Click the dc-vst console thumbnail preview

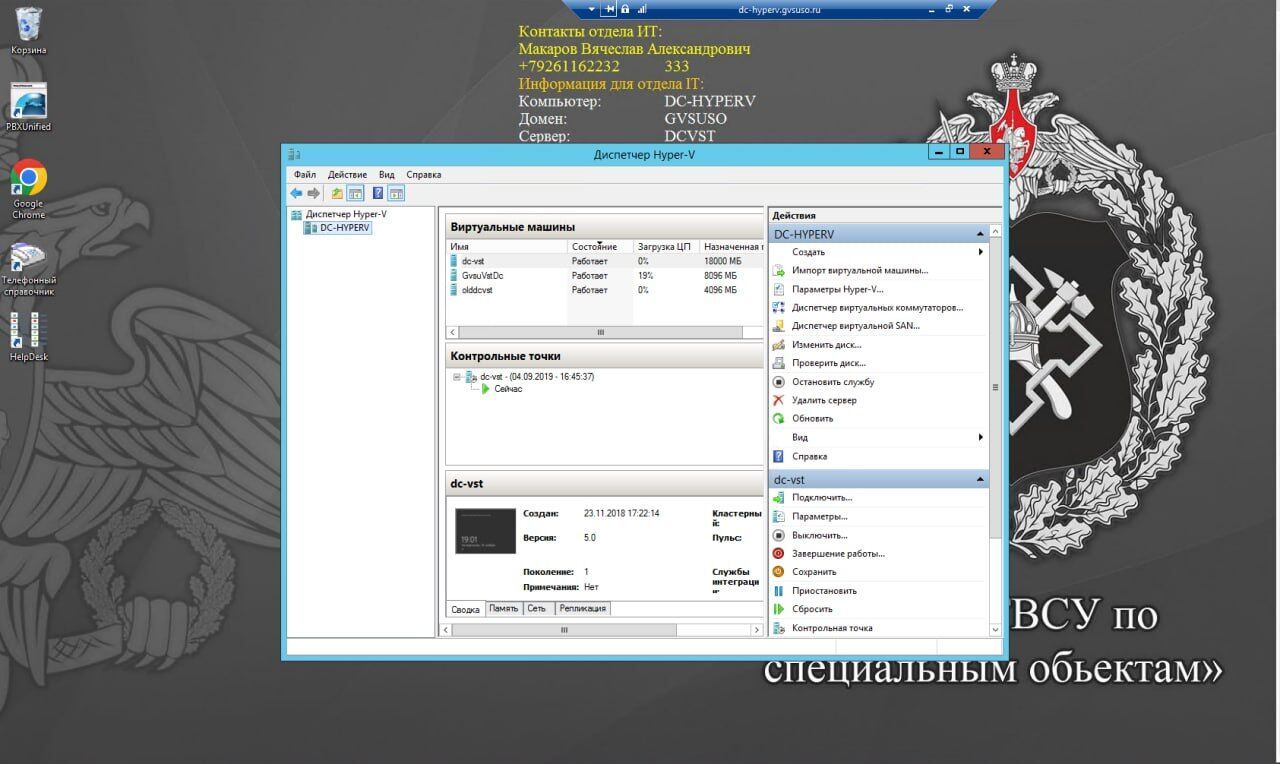click(x=485, y=531)
